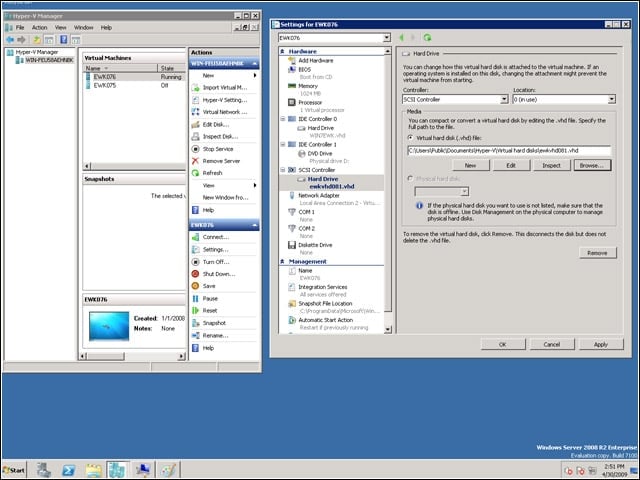The width and height of the screenshot is (640, 480).
Task: Open the Help menu in Hyper-V Manager
Action: 106,27
